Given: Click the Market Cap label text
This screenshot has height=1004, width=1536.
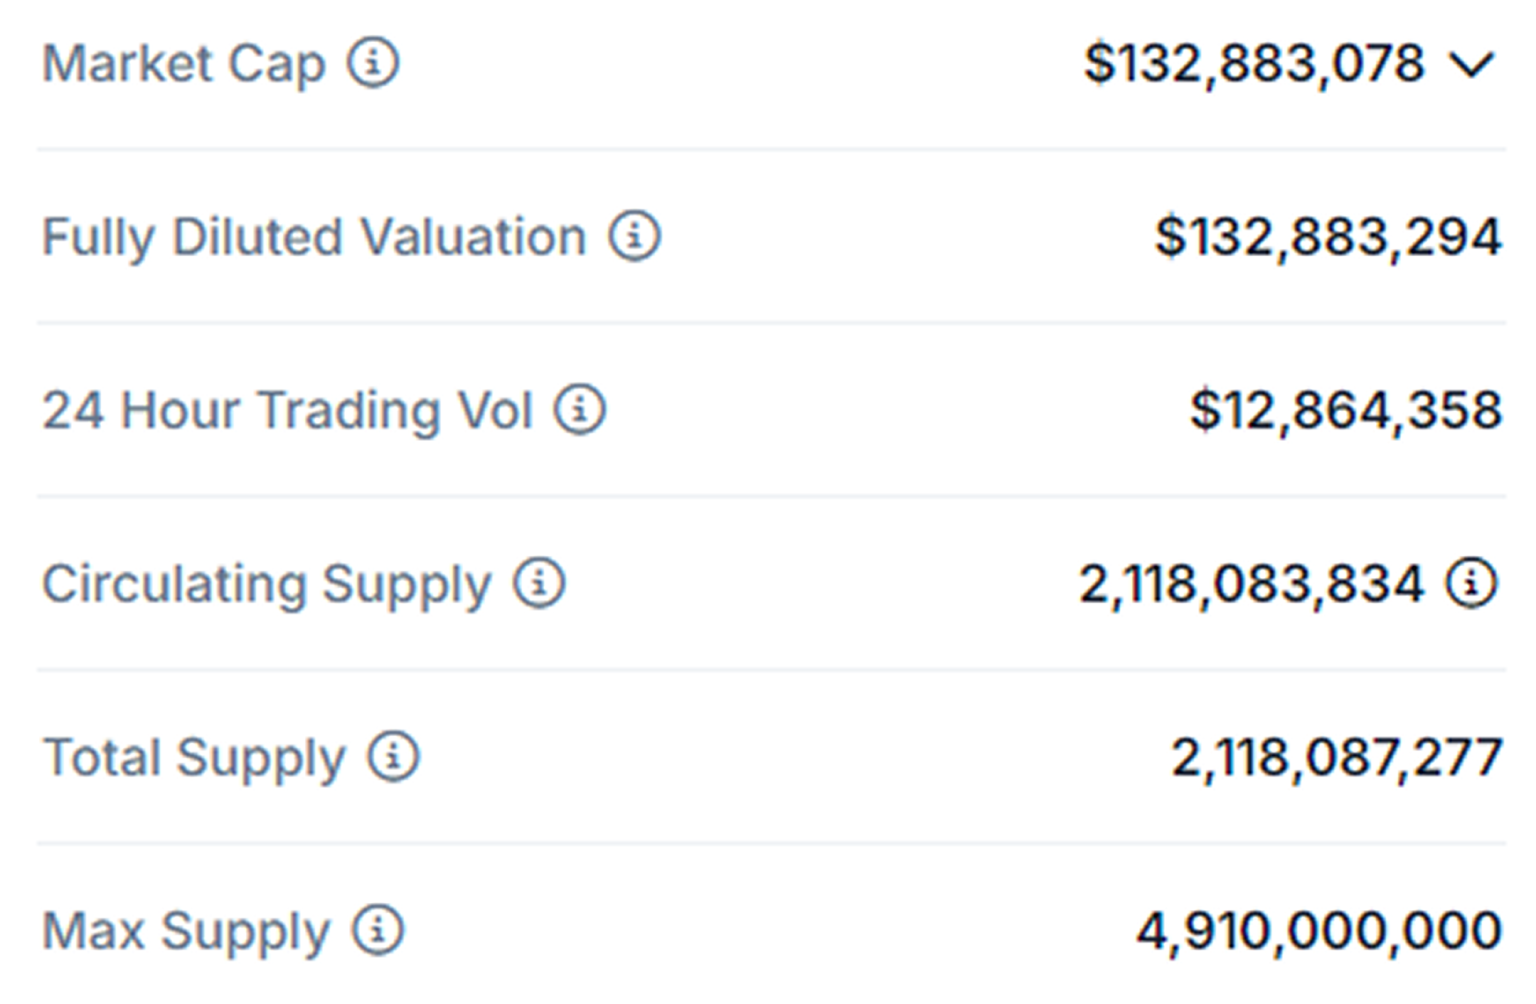Looking at the screenshot, I should click(184, 65).
